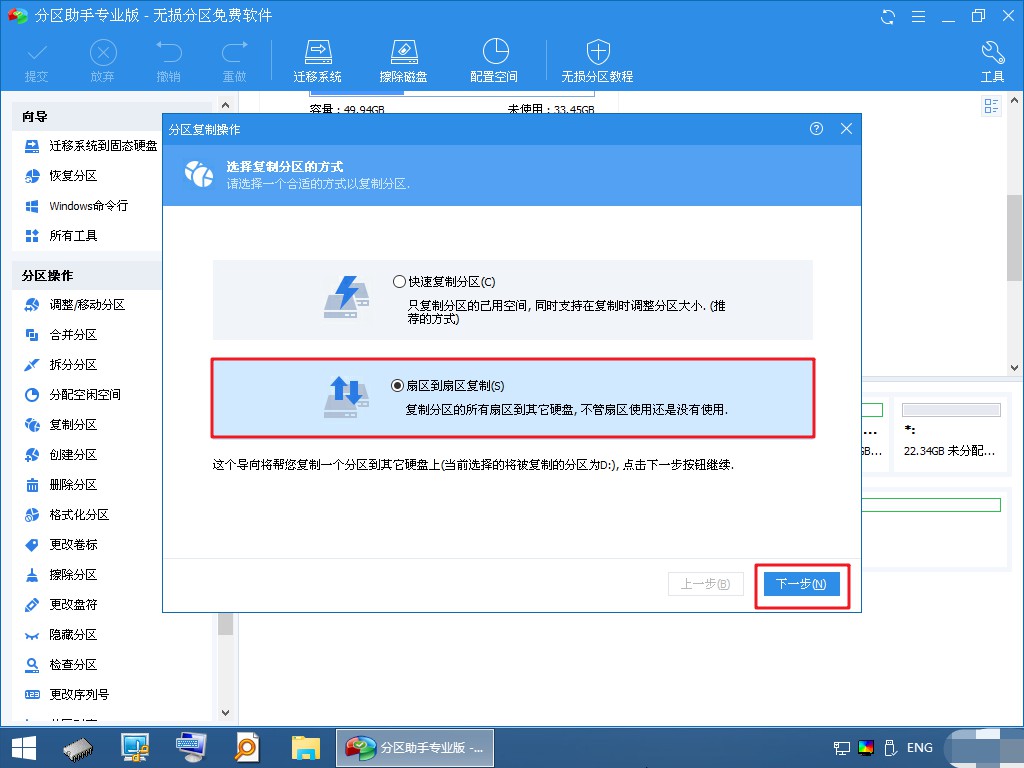Viewport: 1024px width, 768px height.
Task: Open dialog help question mark icon
Action: point(816,129)
